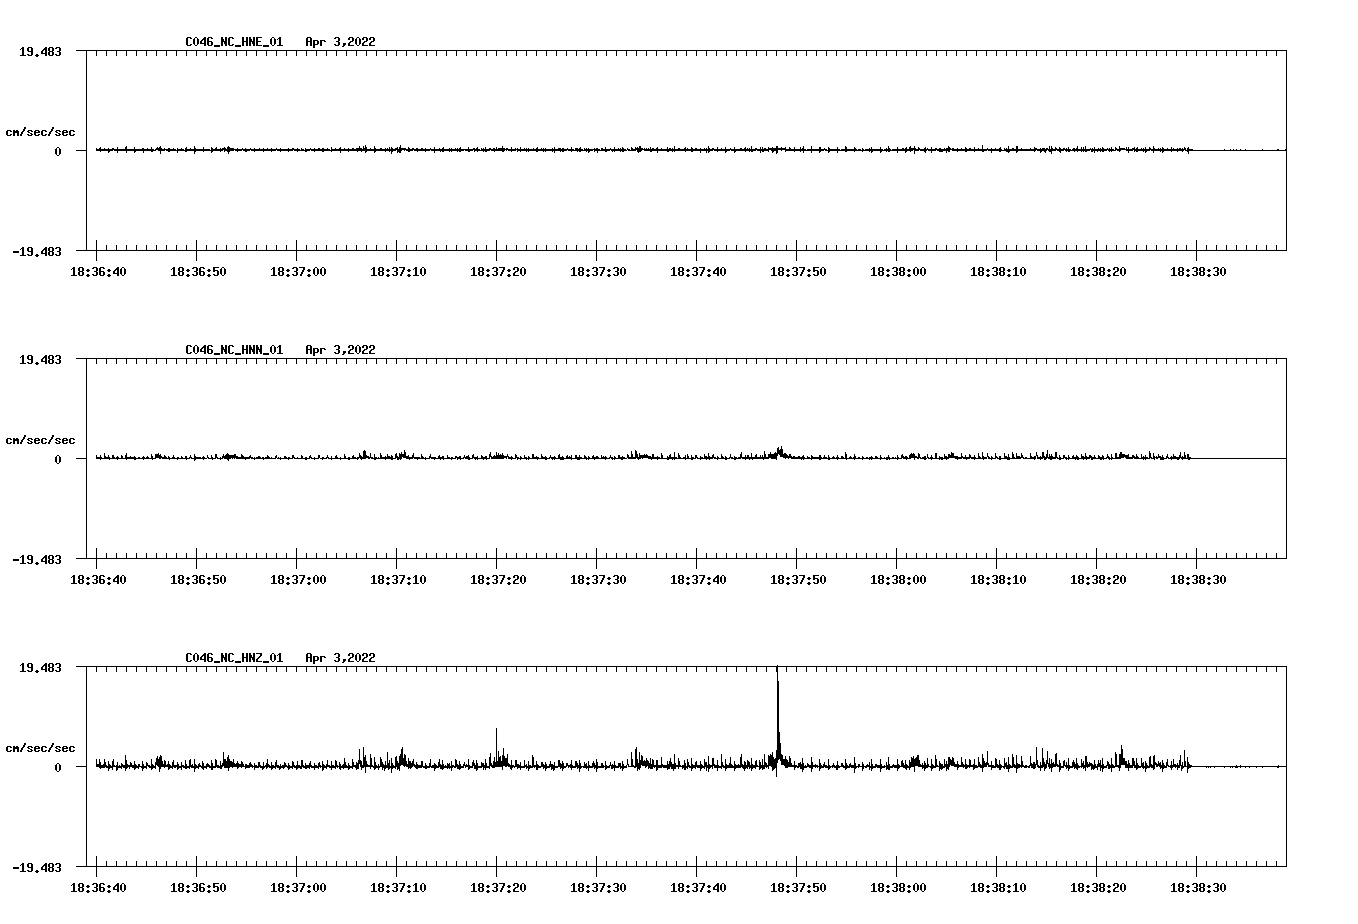This screenshot has height=924, width=1358.
Task: Click the 19.483 upper limit of the HNZ plot
Action: pos(40,667)
